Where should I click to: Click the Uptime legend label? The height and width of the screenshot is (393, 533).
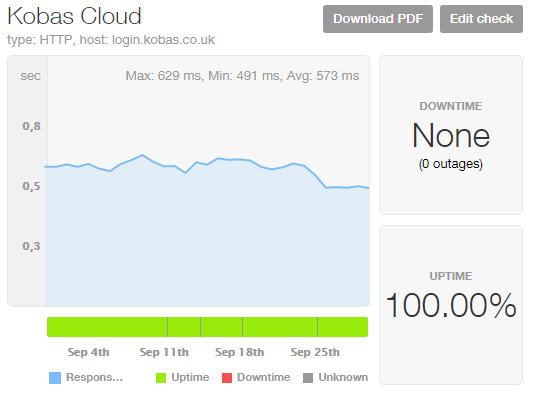[190, 377]
